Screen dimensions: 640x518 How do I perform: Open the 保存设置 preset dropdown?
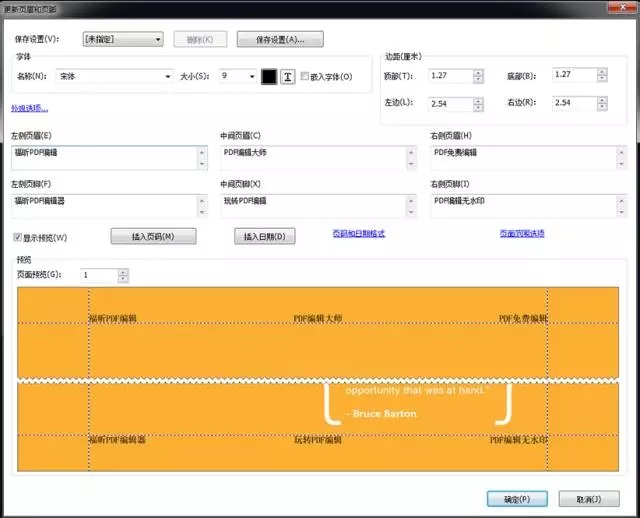(122, 39)
